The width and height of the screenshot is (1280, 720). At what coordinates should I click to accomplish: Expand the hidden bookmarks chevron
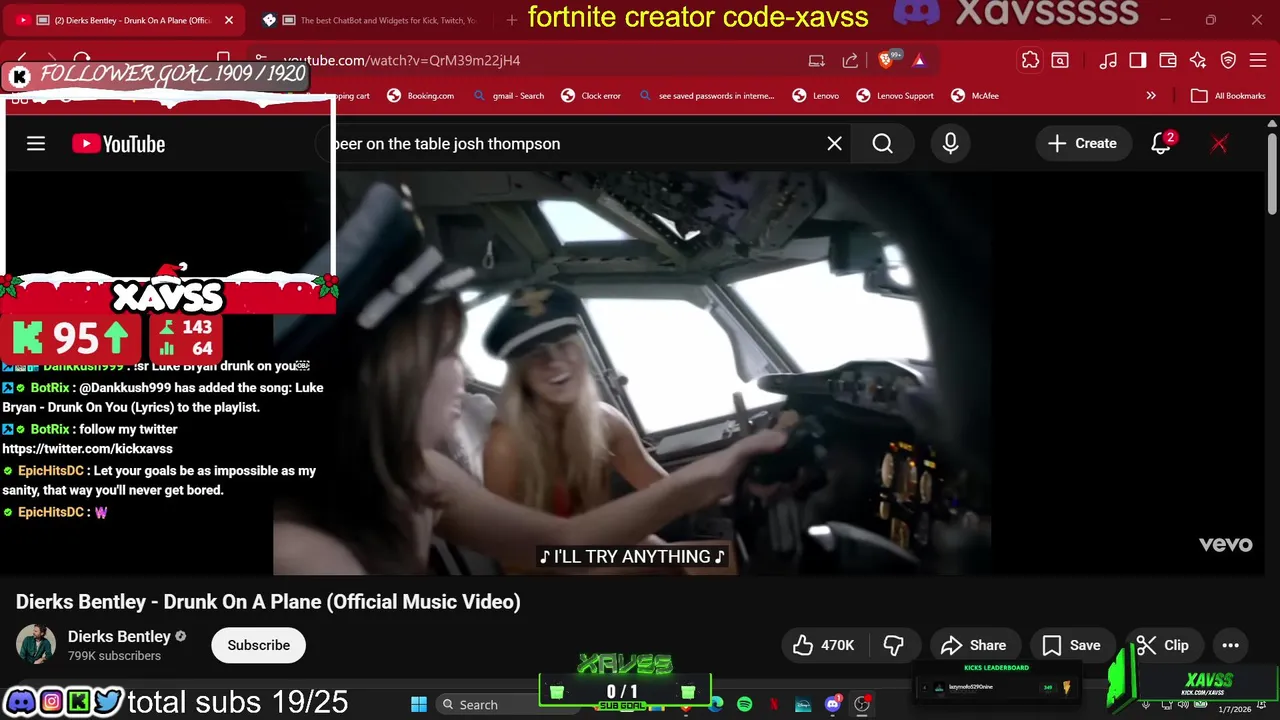(x=1151, y=96)
